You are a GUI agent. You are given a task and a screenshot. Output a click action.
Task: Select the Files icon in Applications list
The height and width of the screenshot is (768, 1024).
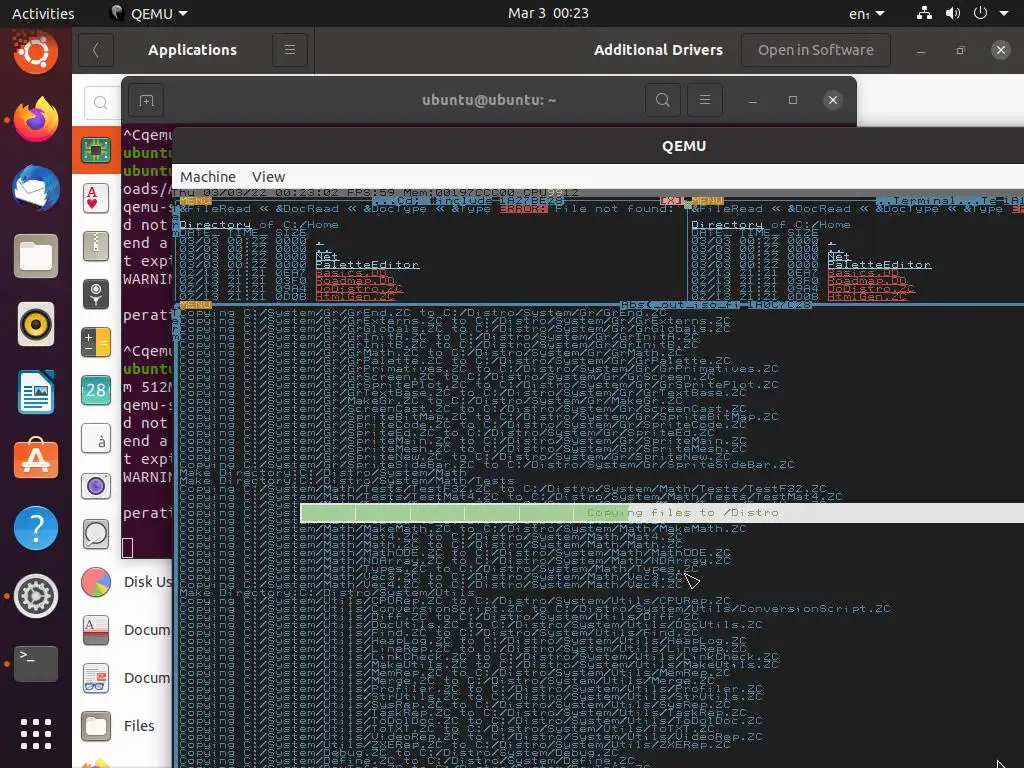[x=96, y=726]
